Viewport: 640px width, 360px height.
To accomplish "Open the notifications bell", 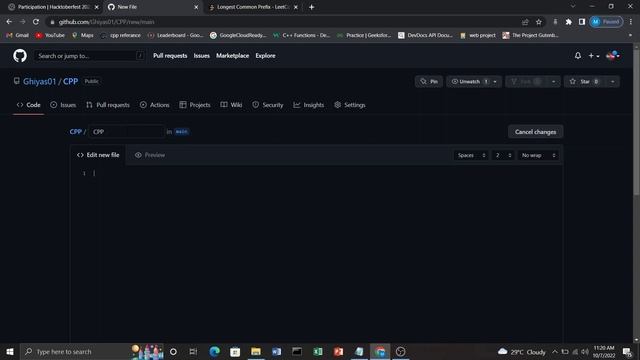I will tap(578, 56).
